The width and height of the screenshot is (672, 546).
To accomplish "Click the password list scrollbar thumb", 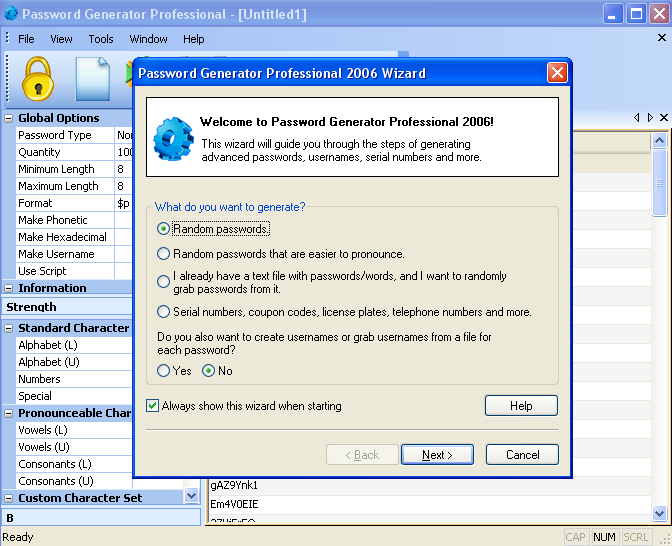I will [659, 183].
